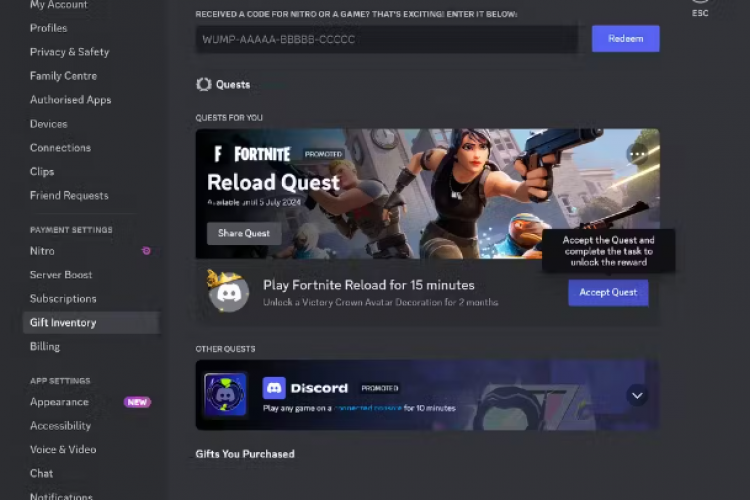Click the ESC close settings icon
Screen dimensions: 750x500
pos(700,5)
